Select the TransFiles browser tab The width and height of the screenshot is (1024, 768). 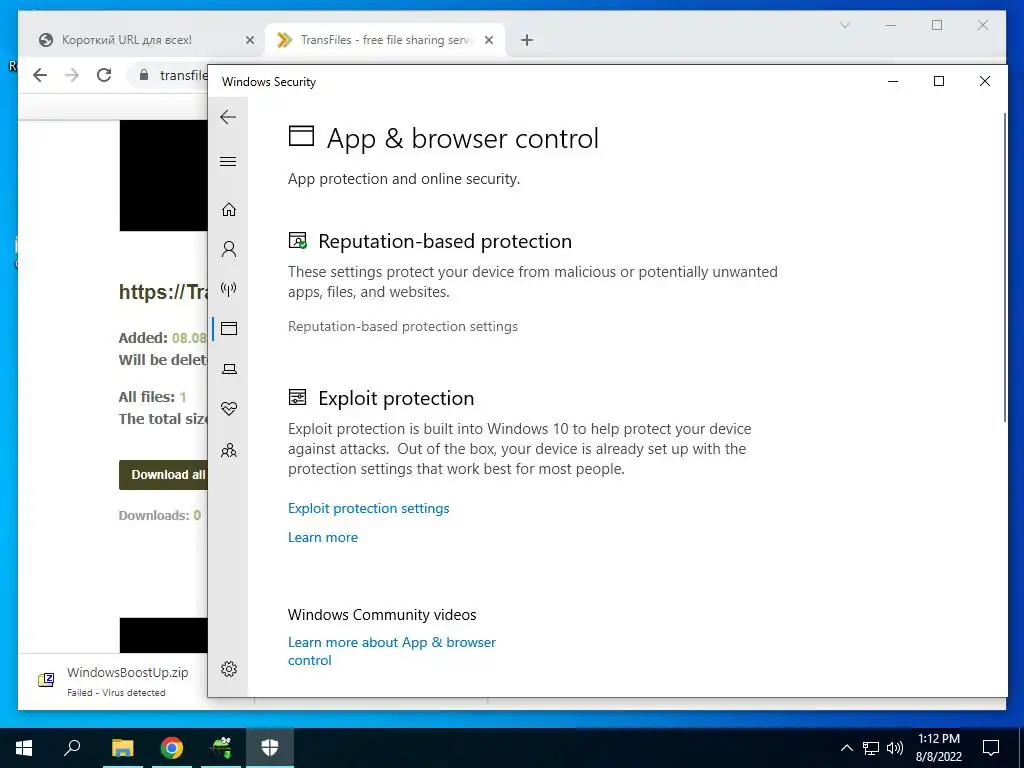pyautogui.click(x=385, y=40)
